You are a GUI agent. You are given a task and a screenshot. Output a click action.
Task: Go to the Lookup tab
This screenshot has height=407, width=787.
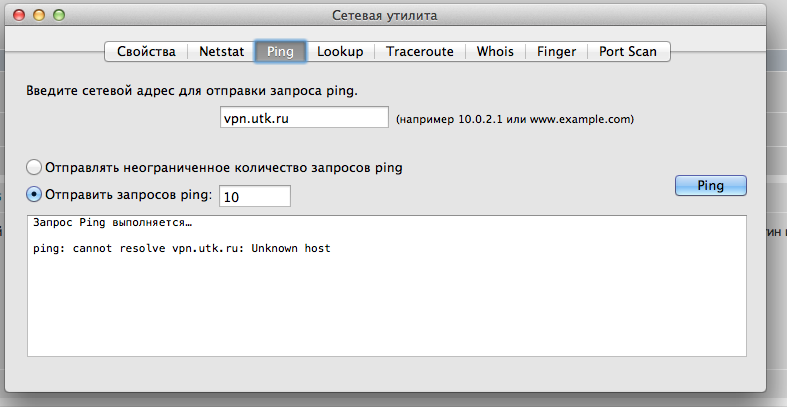coord(340,51)
